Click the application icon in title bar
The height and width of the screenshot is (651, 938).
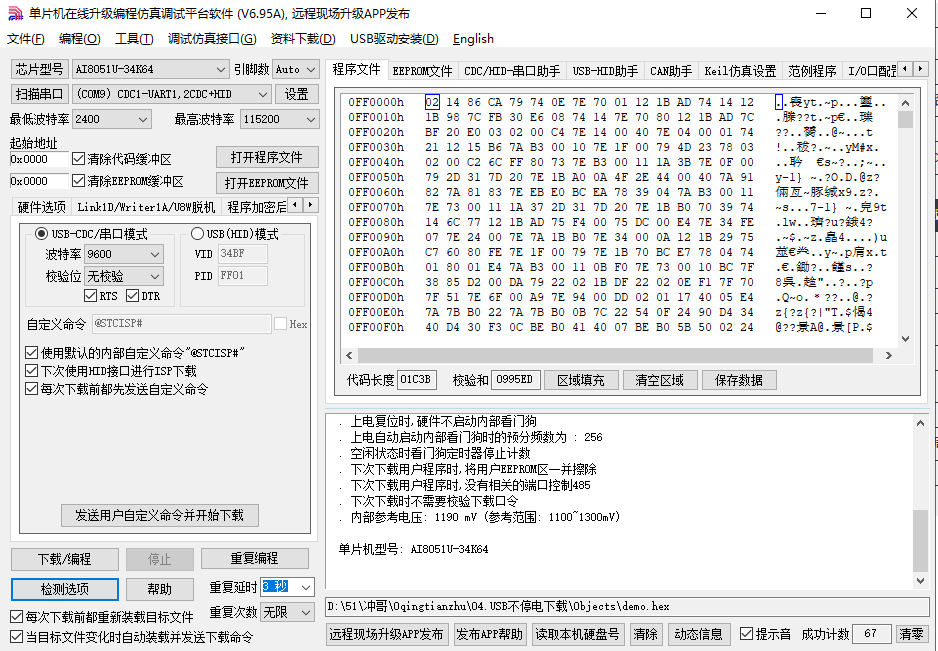[15, 13]
